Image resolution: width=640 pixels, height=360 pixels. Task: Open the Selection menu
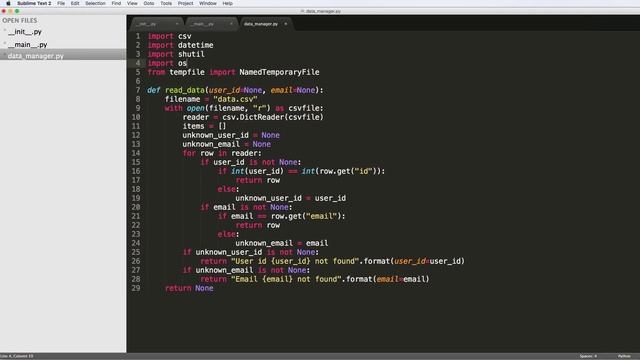(95, 3)
